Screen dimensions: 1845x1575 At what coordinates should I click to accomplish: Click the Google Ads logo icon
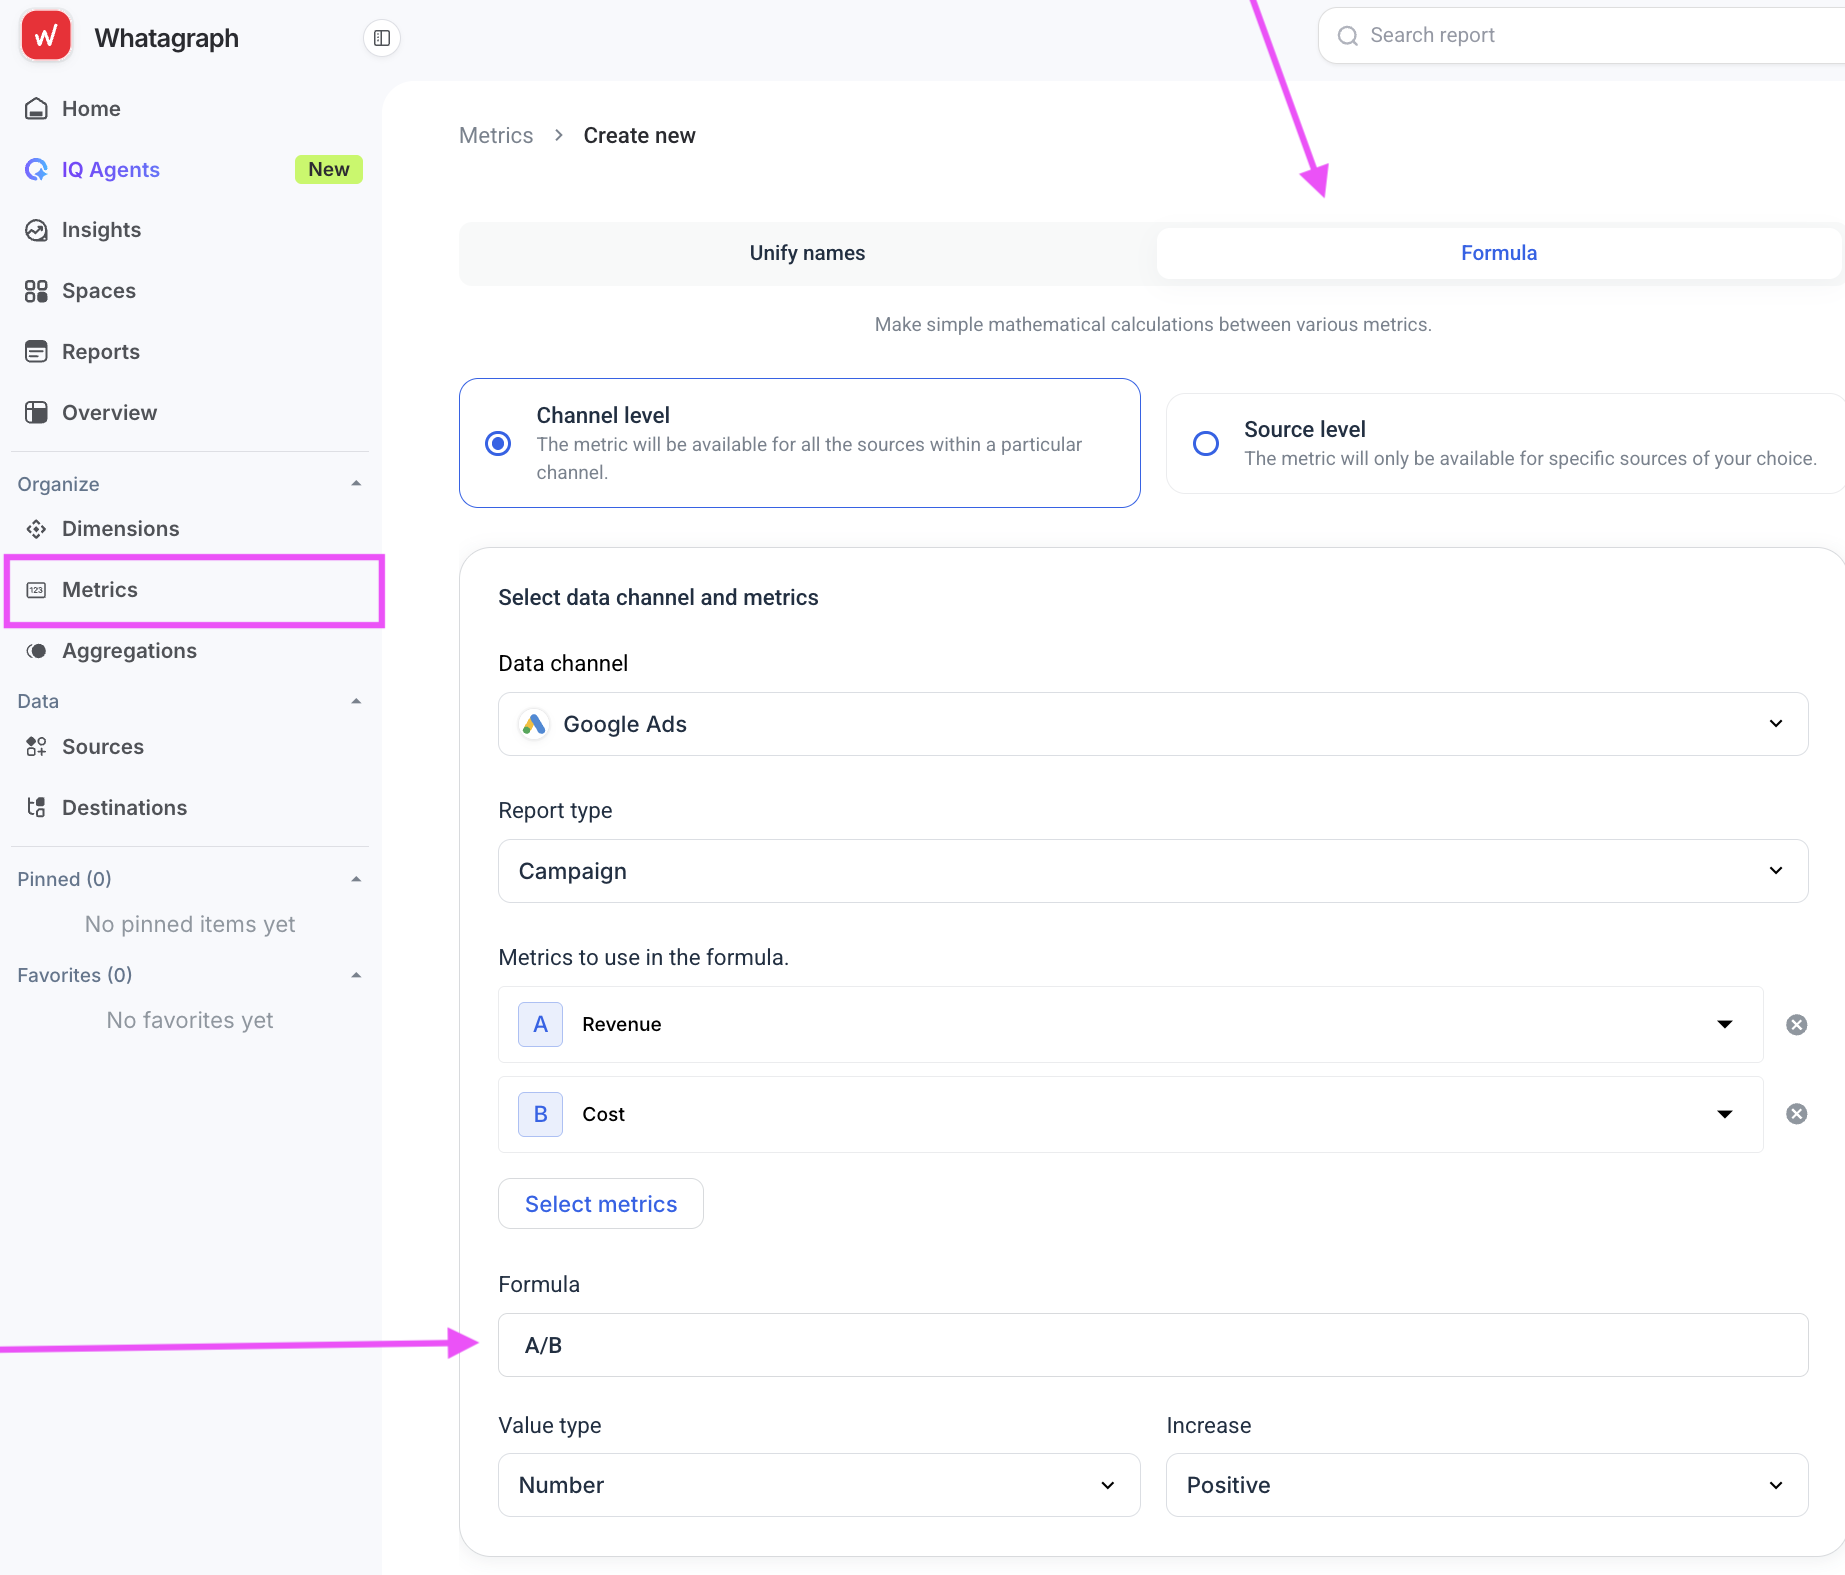(x=534, y=724)
